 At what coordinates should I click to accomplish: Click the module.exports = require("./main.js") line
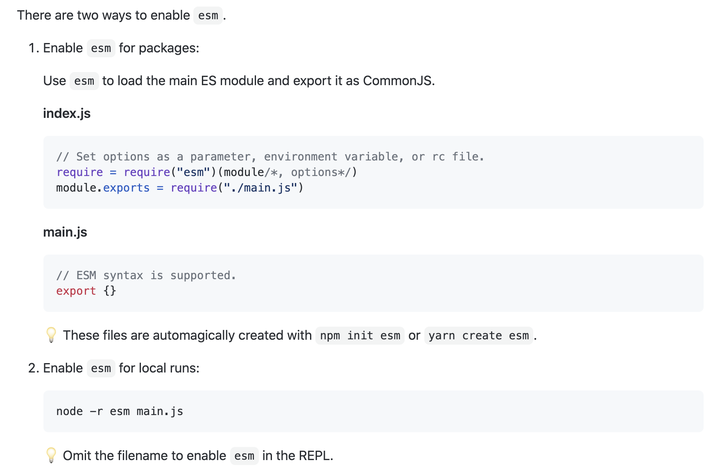(x=180, y=187)
